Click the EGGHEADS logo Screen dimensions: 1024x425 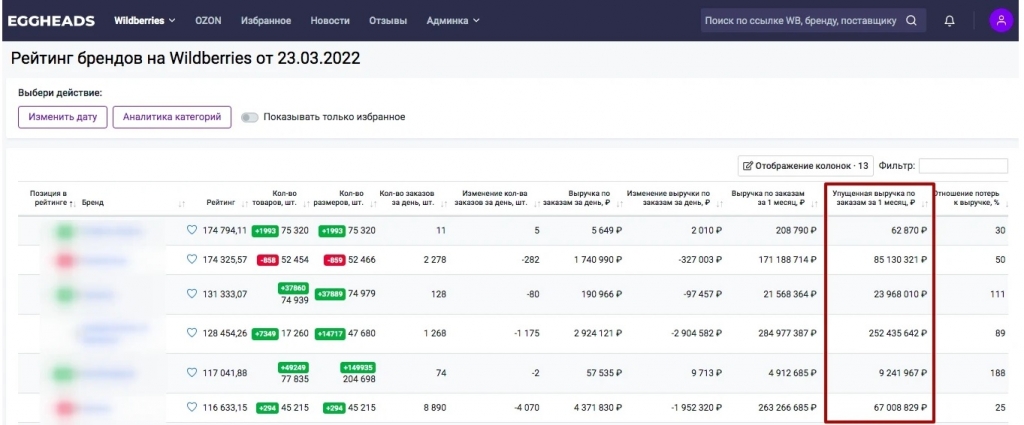pyautogui.click(x=51, y=21)
